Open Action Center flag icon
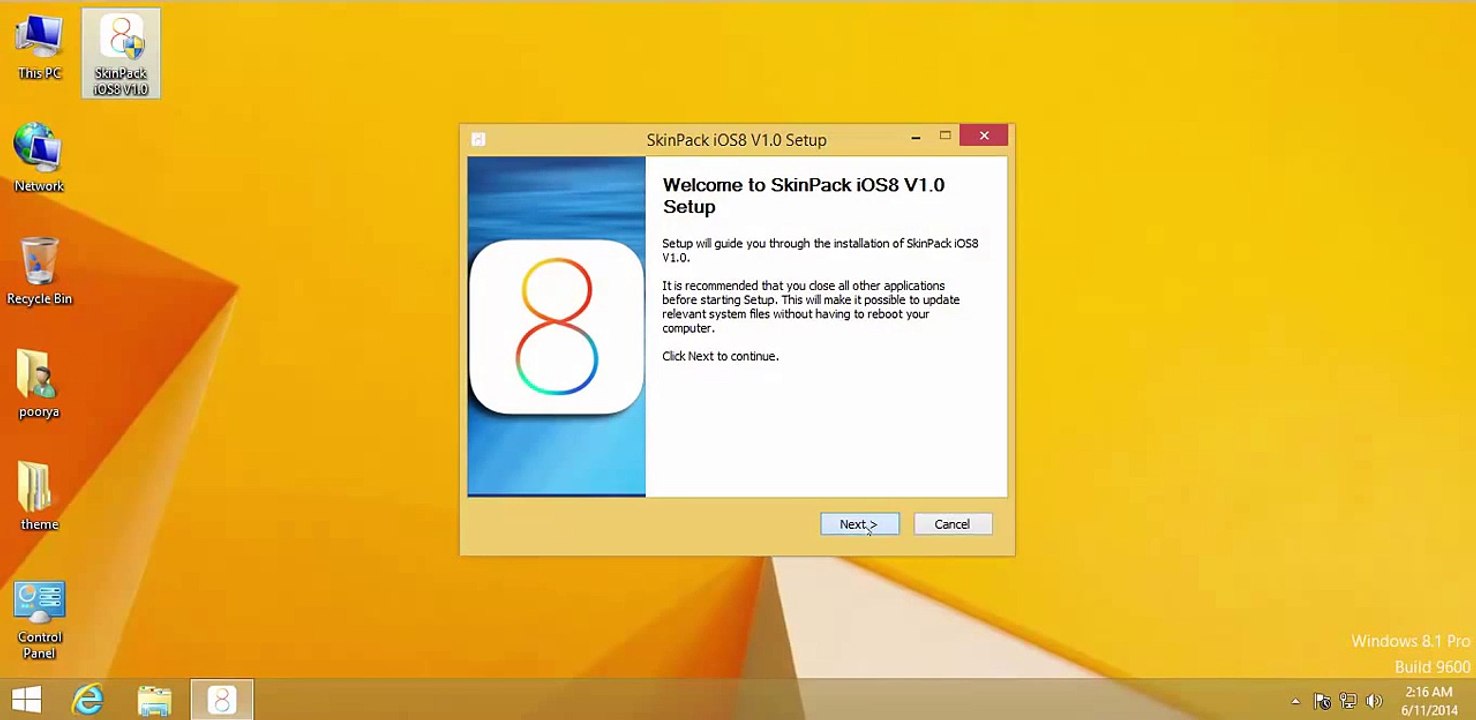This screenshot has height=720, width=1476. pos(1322,701)
